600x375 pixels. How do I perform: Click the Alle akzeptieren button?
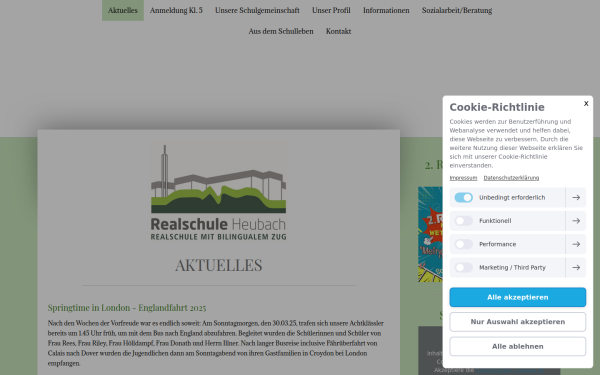517,297
